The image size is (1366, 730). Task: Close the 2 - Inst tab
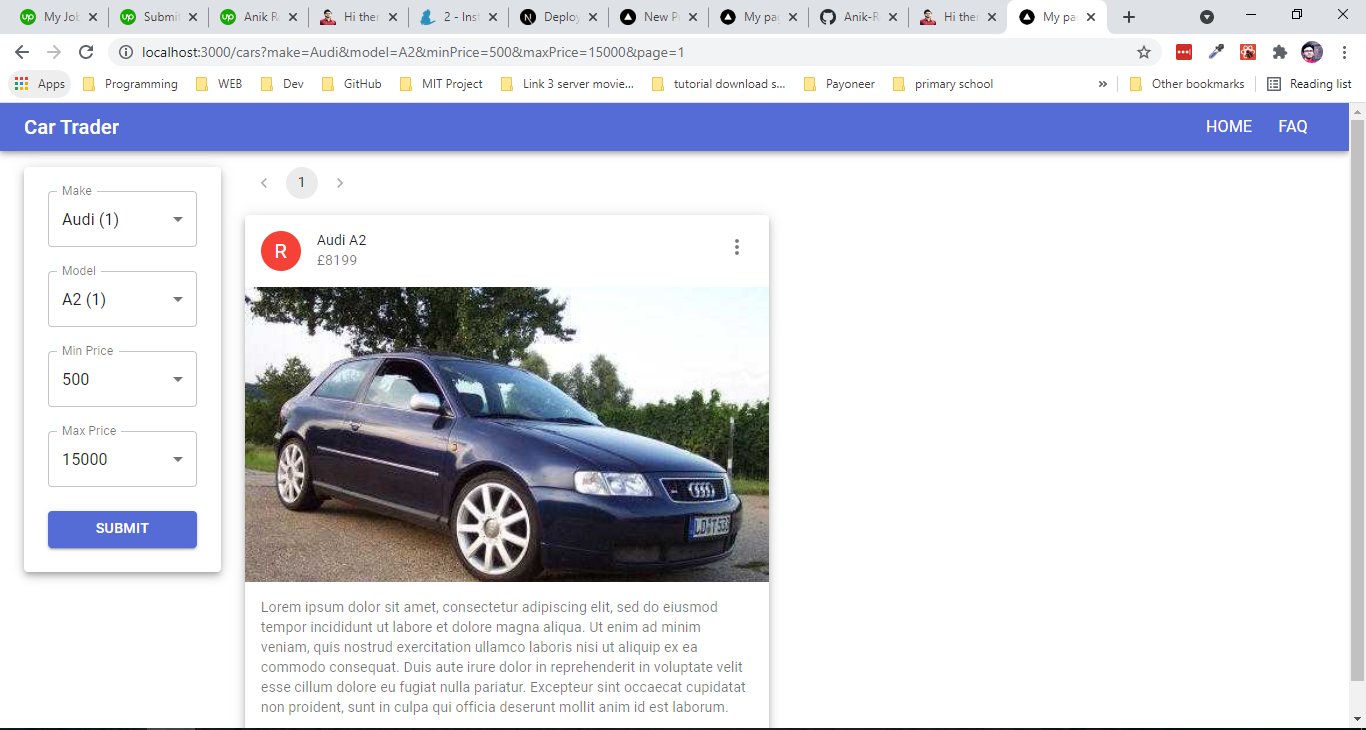click(x=493, y=17)
